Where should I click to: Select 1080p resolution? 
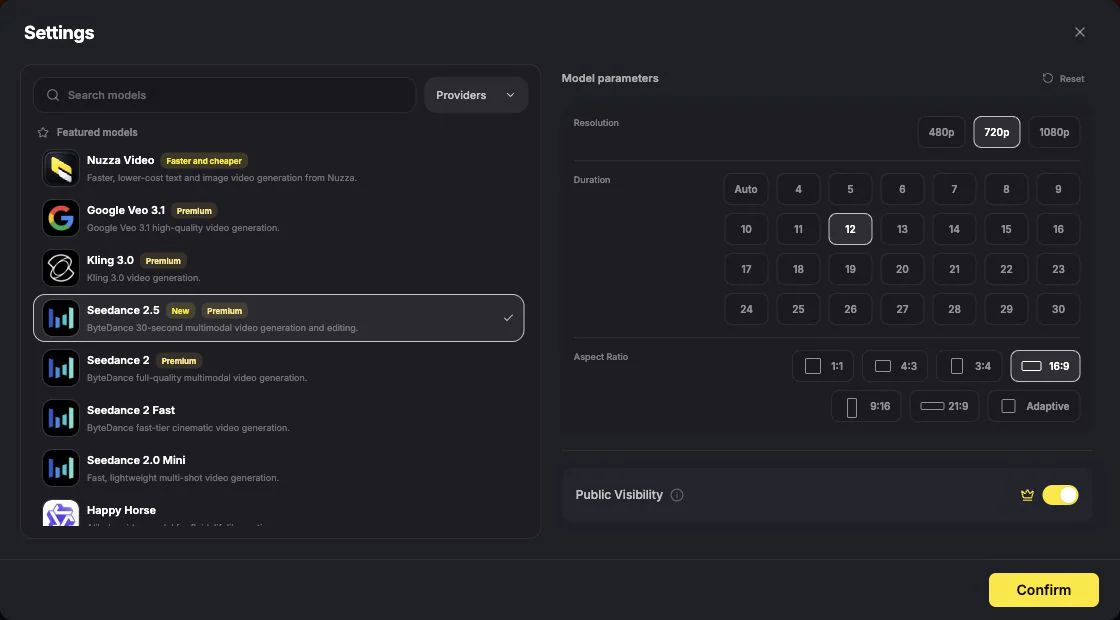[1054, 132]
